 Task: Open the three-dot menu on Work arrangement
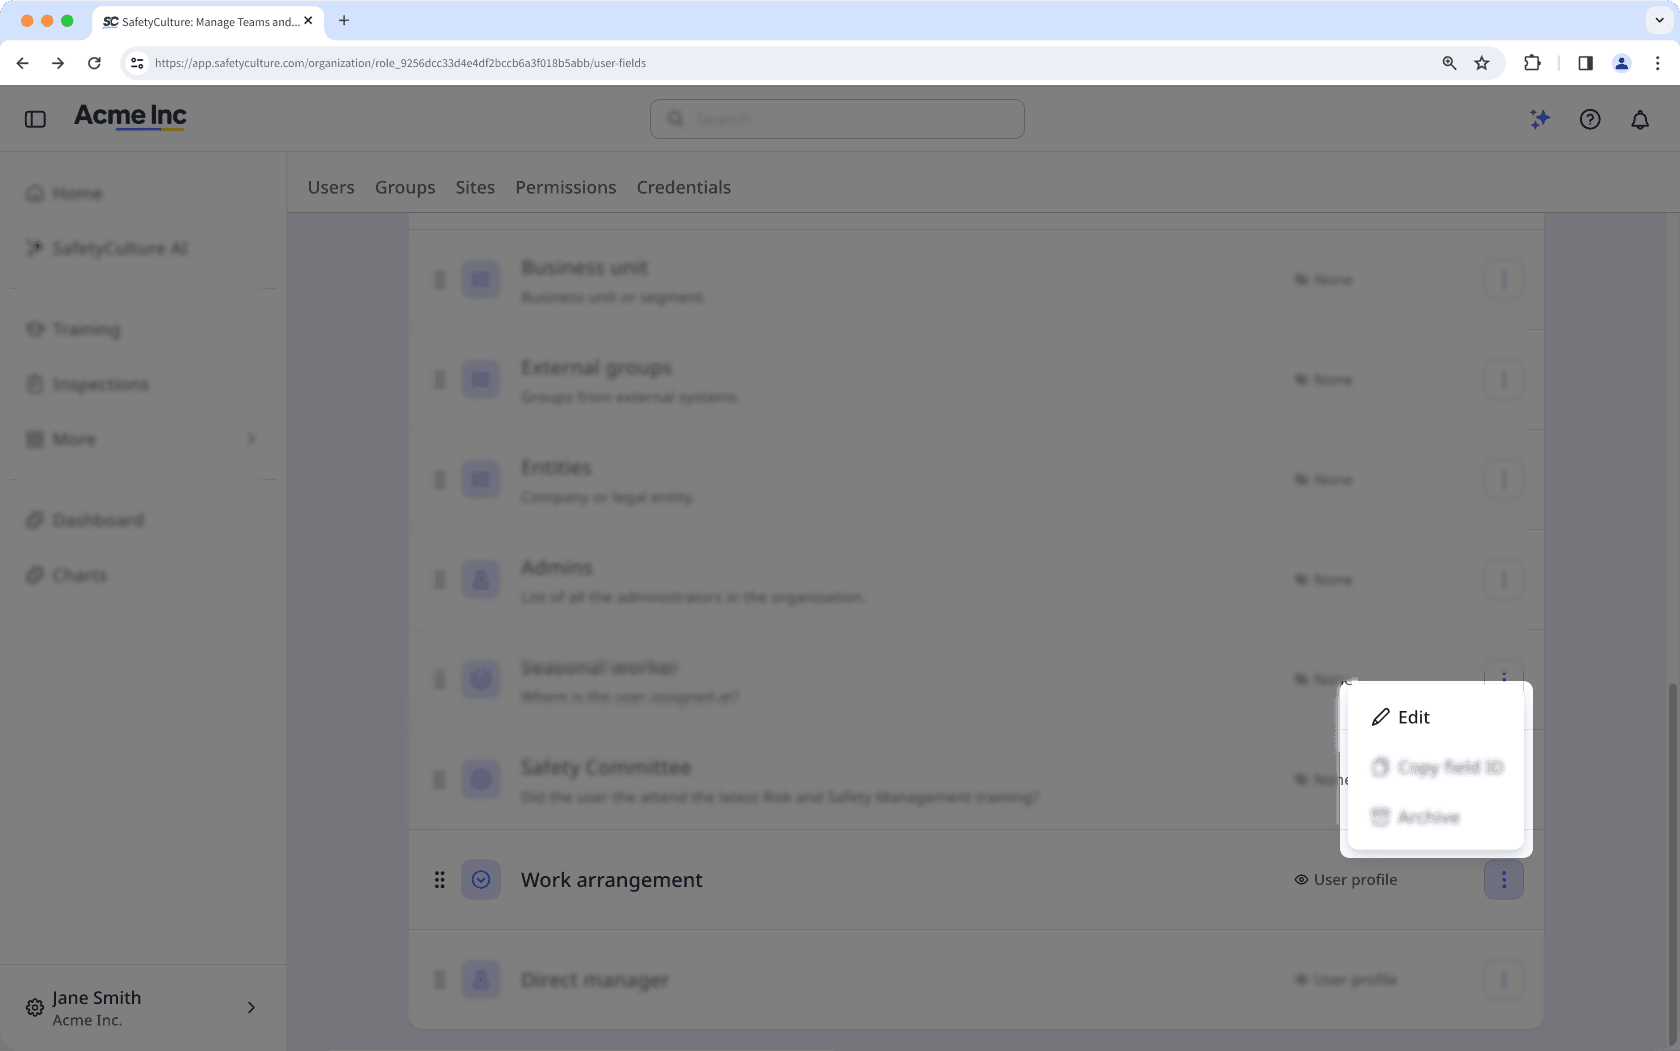[1504, 880]
